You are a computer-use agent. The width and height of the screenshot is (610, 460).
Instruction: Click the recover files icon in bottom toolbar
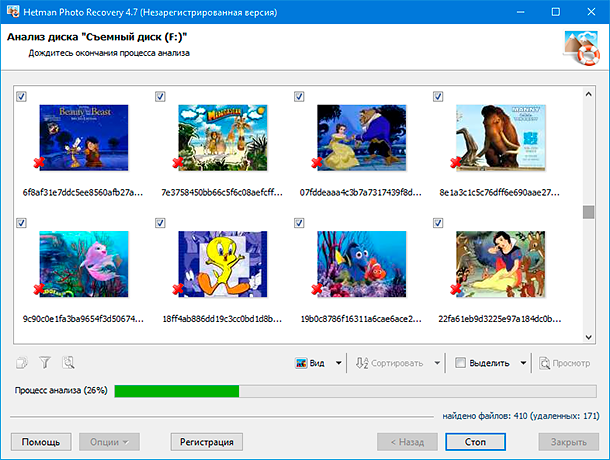[22, 363]
